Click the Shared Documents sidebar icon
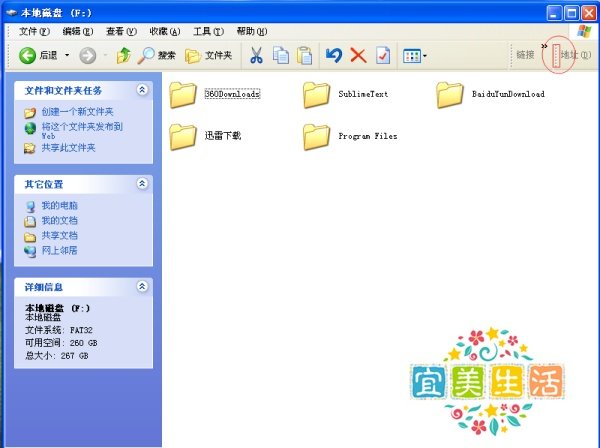Screen dimensions: 600x448 point(30,237)
